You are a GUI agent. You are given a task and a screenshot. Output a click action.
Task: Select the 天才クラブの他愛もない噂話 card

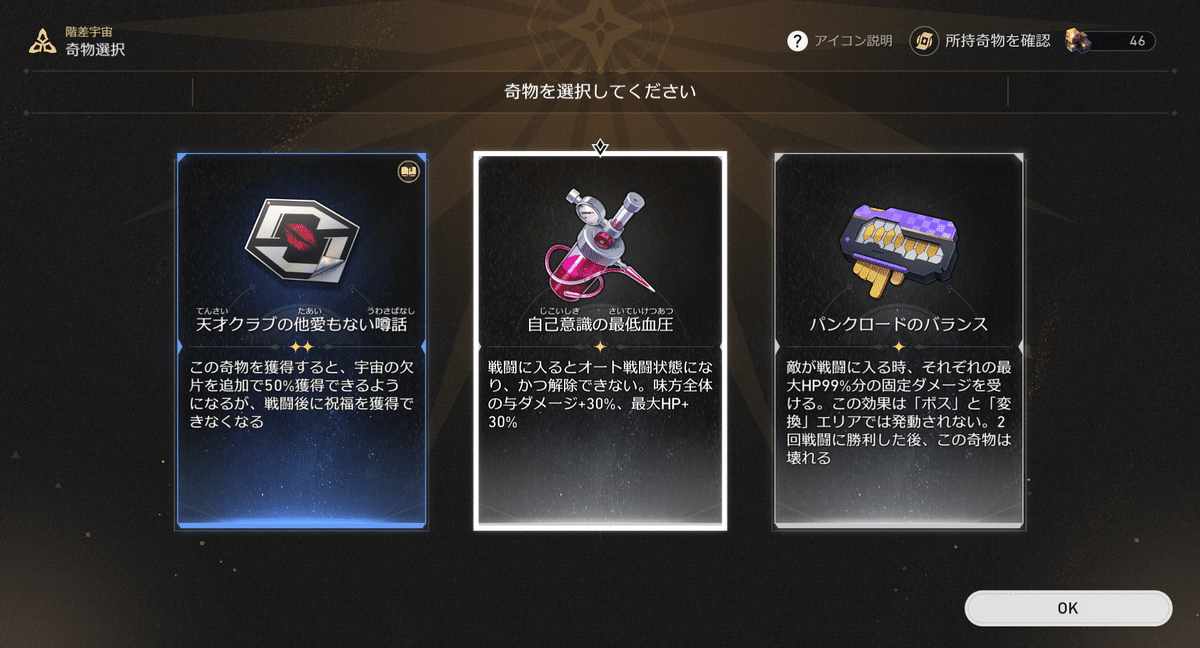(301, 340)
